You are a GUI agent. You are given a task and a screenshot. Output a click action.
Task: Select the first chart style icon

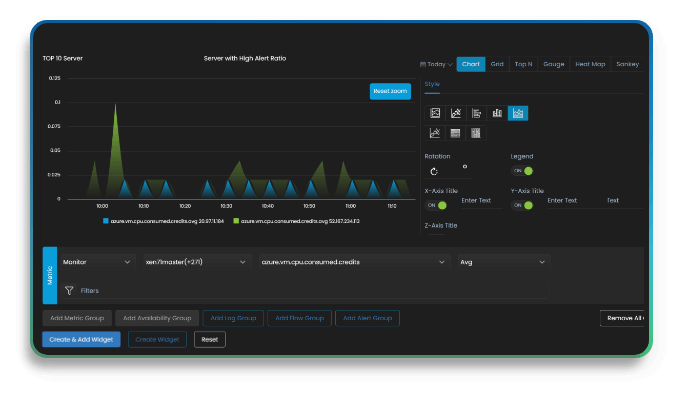435,113
